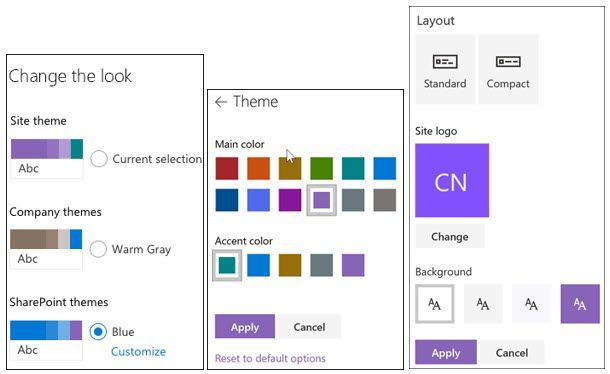
Task: Select the Warm Gray theme radio
Action: [98, 249]
